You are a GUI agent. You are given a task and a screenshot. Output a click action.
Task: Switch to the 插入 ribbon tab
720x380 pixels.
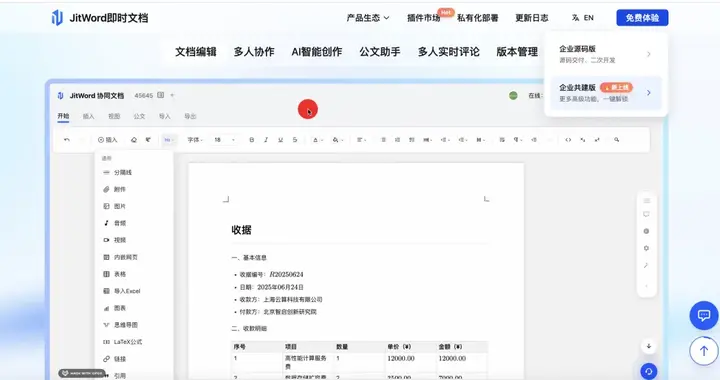click(89, 116)
